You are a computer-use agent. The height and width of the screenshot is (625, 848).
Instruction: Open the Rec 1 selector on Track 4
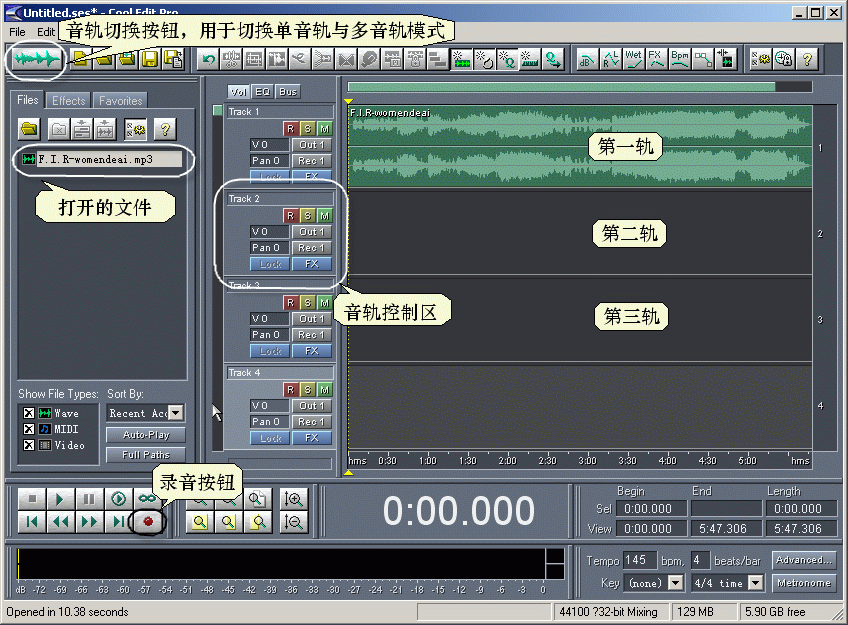tap(312, 422)
